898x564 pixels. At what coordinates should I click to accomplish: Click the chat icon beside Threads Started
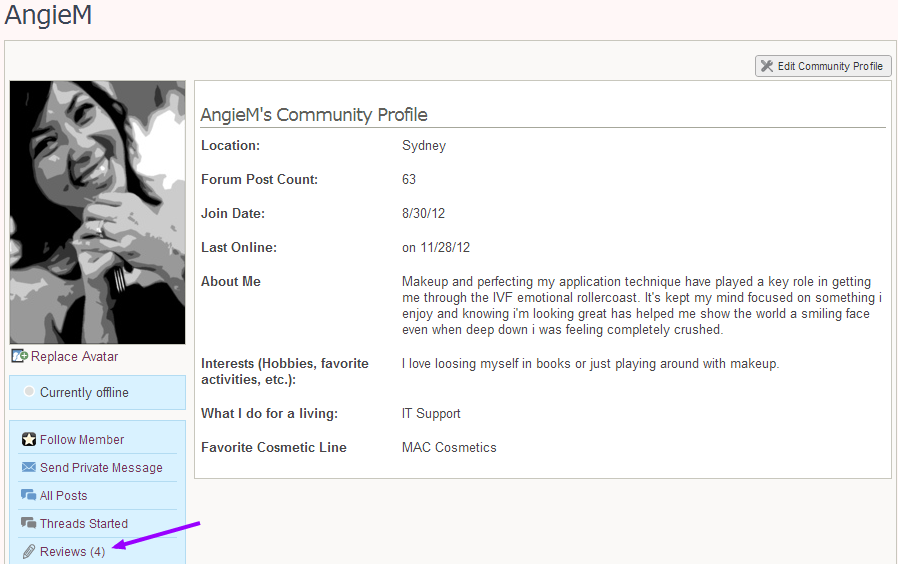29,523
